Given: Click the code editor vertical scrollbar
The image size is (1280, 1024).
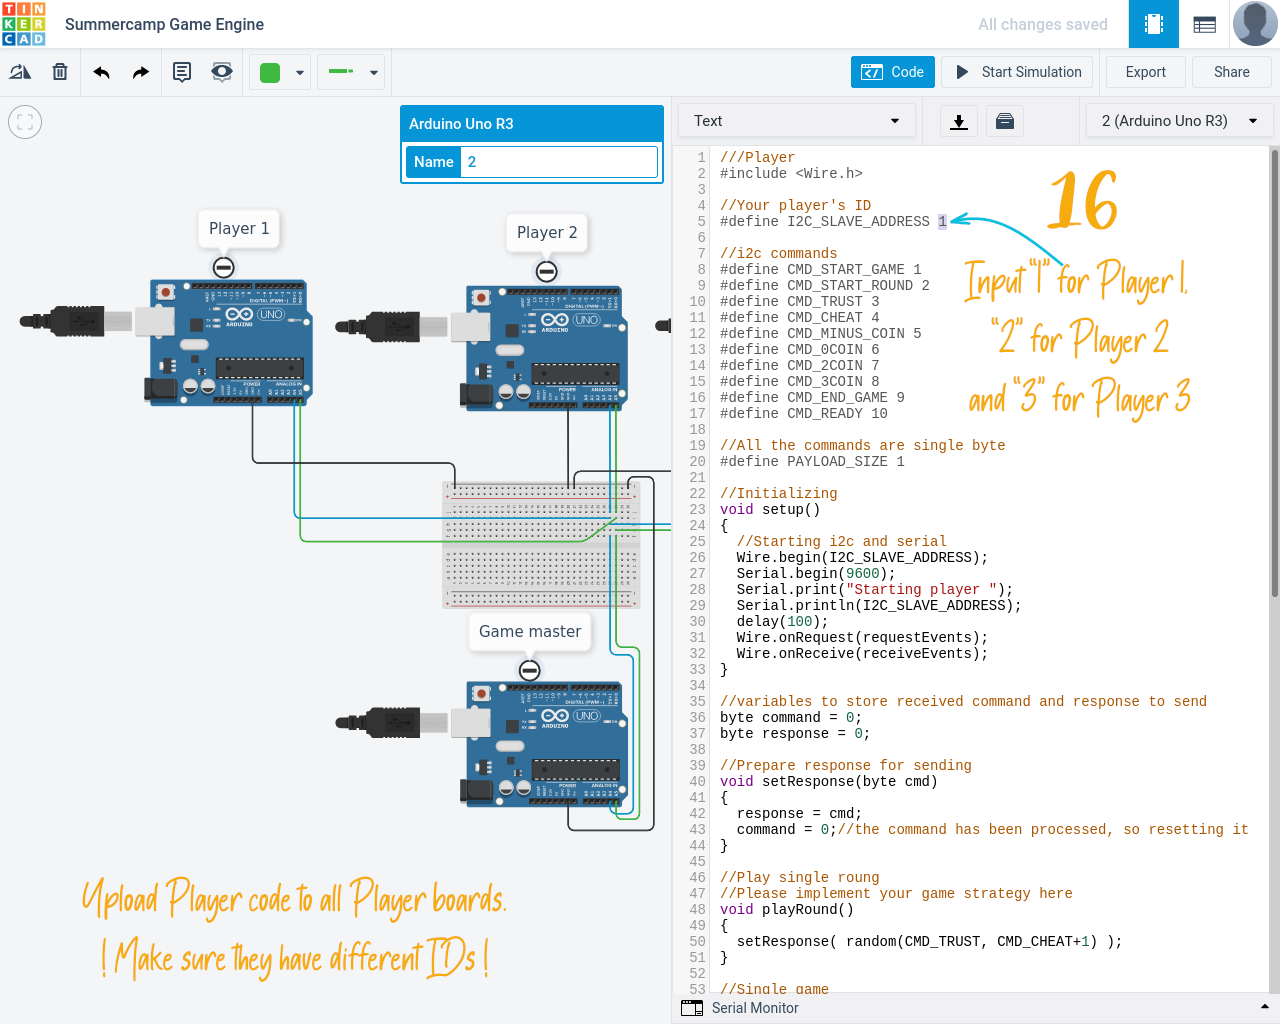Looking at the screenshot, I should [x=1274, y=372].
